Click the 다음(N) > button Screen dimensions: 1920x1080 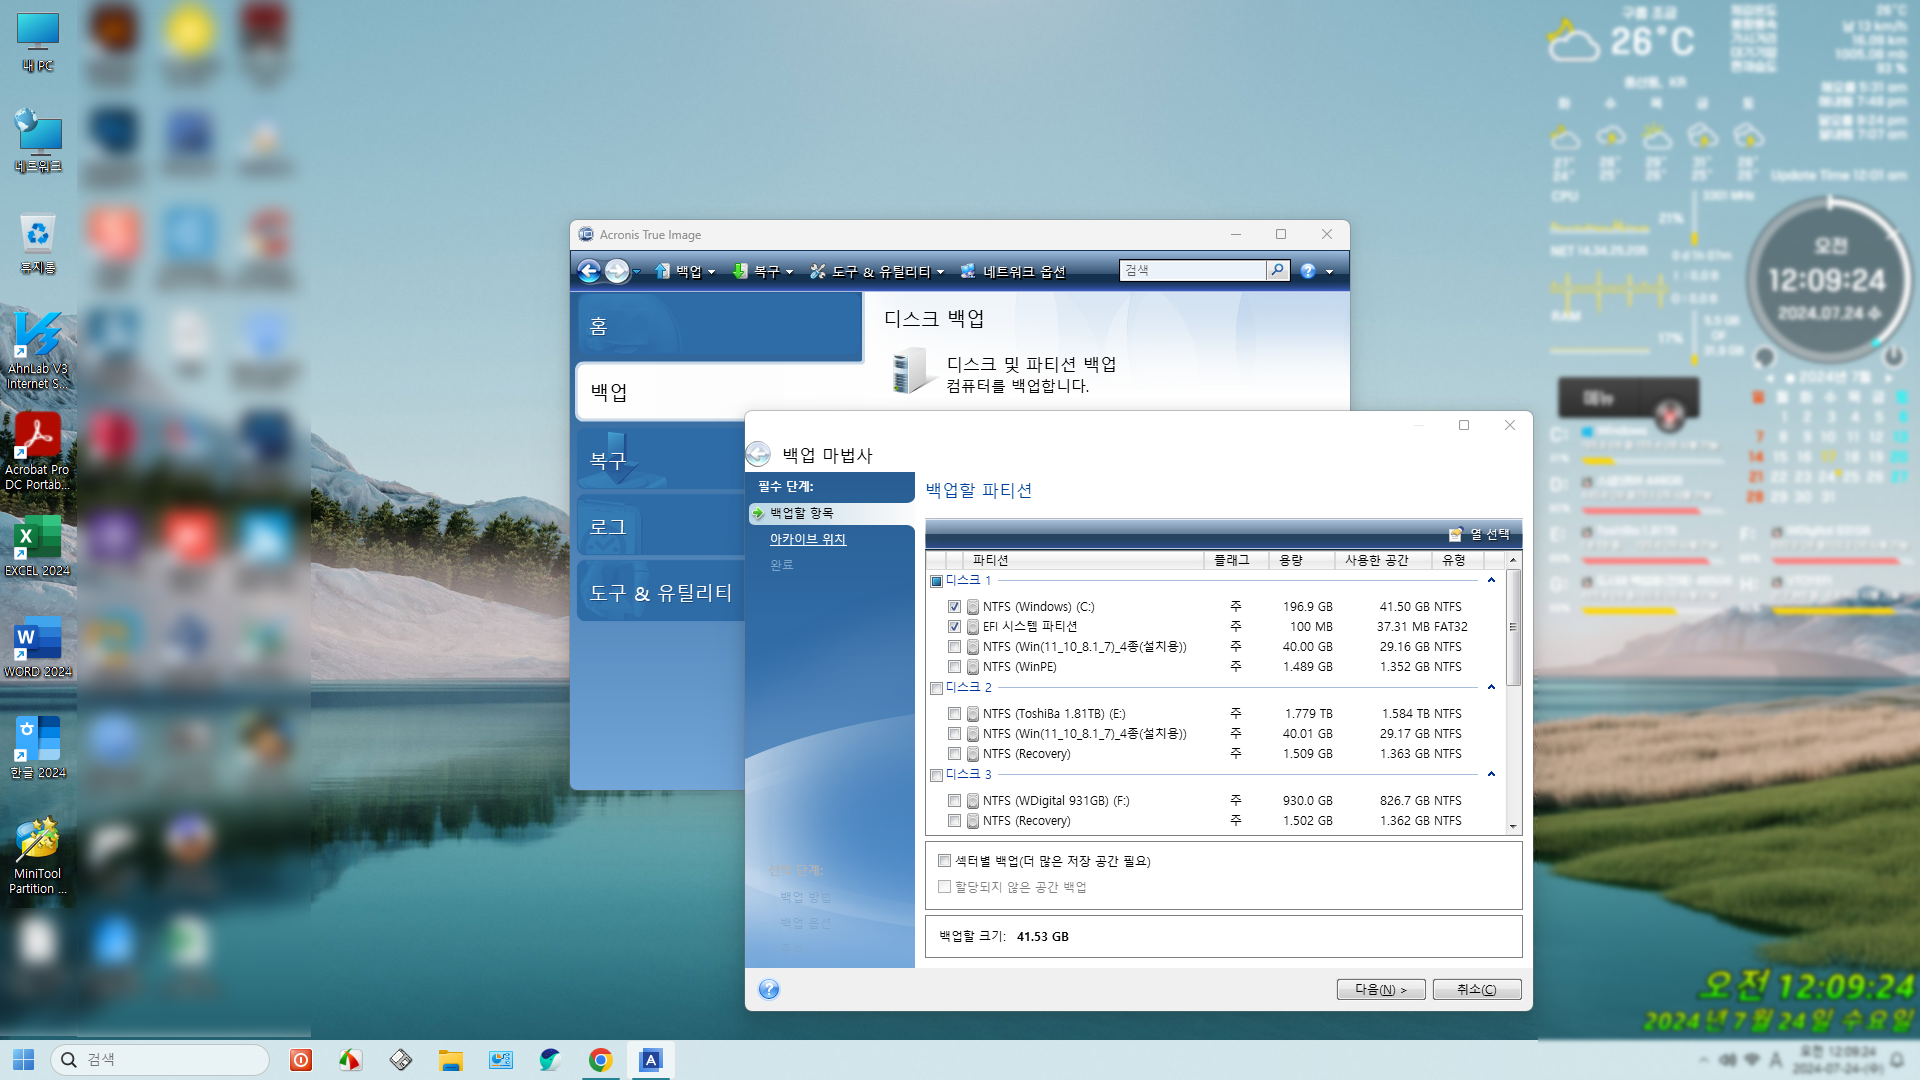click(x=1380, y=989)
